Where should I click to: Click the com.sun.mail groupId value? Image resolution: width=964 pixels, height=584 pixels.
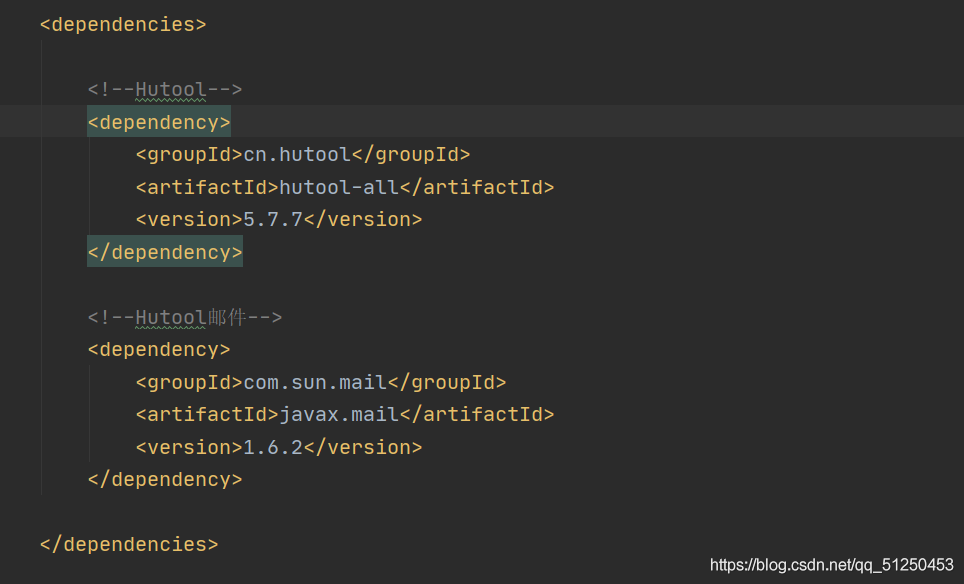pos(315,382)
